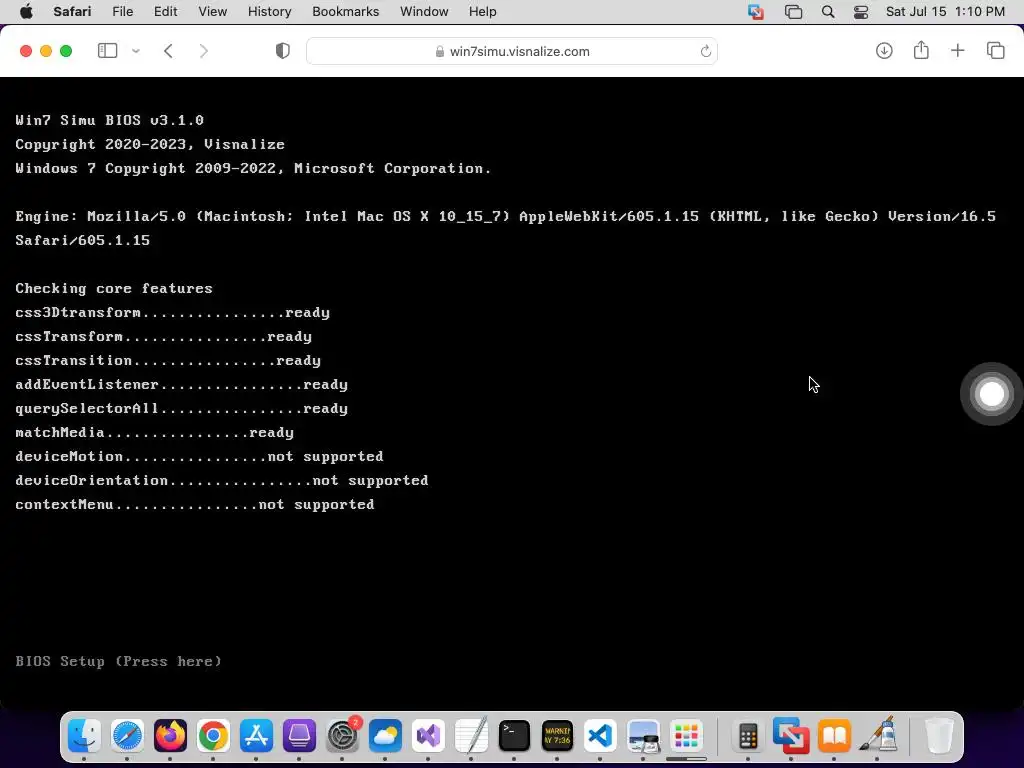Image resolution: width=1024 pixels, height=768 pixels.
Task: Open the Weather app from the Dock
Action: [x=385, y=736]
